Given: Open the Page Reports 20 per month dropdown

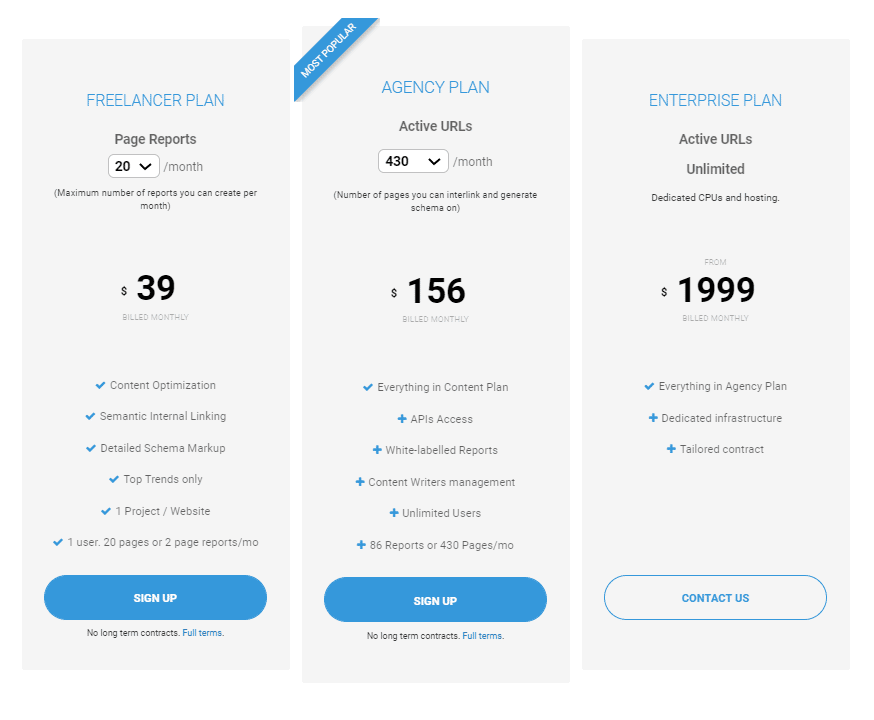Looking at the screenshot, I should (x=134, y=166).
